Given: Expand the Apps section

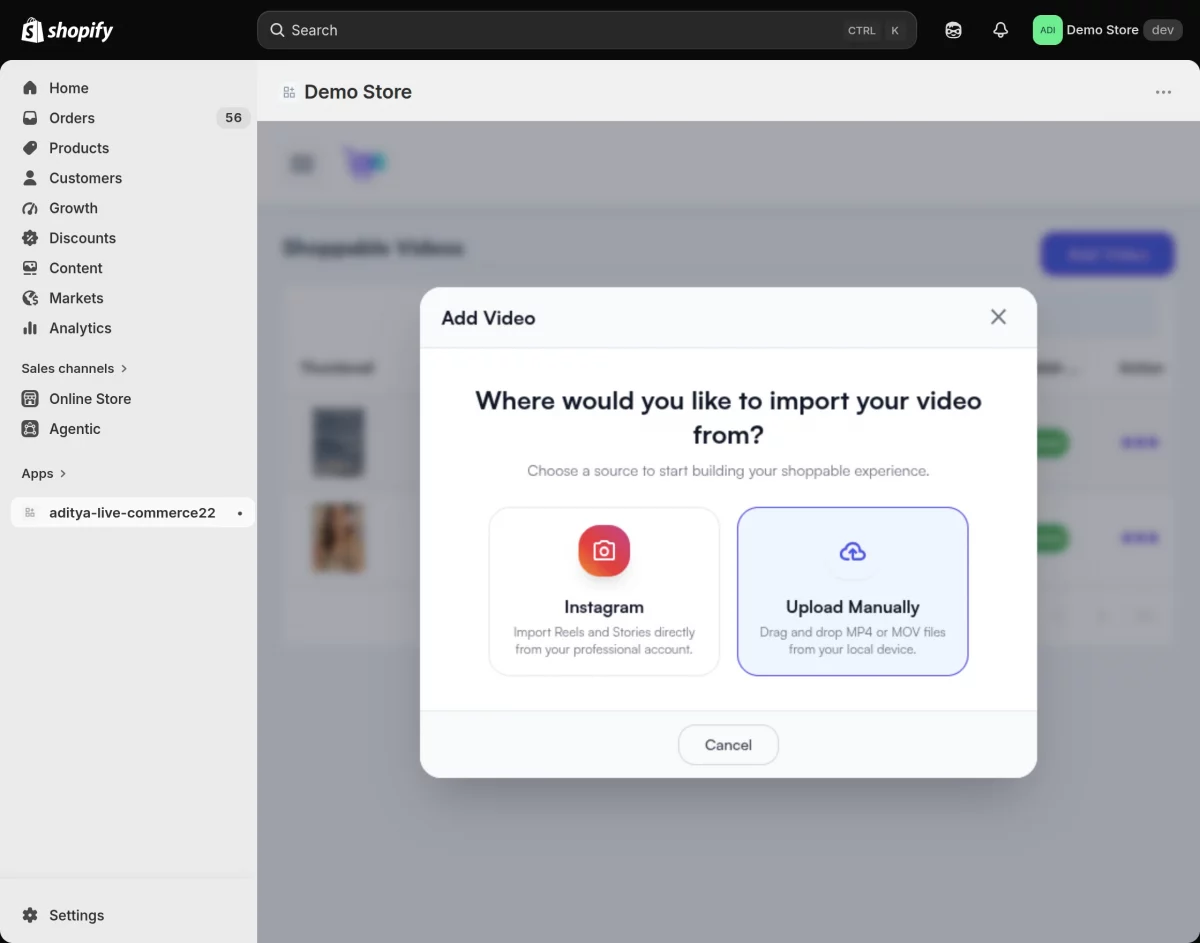Looking at the screenshot, I should pyautogui.click(x=44, y=473).
